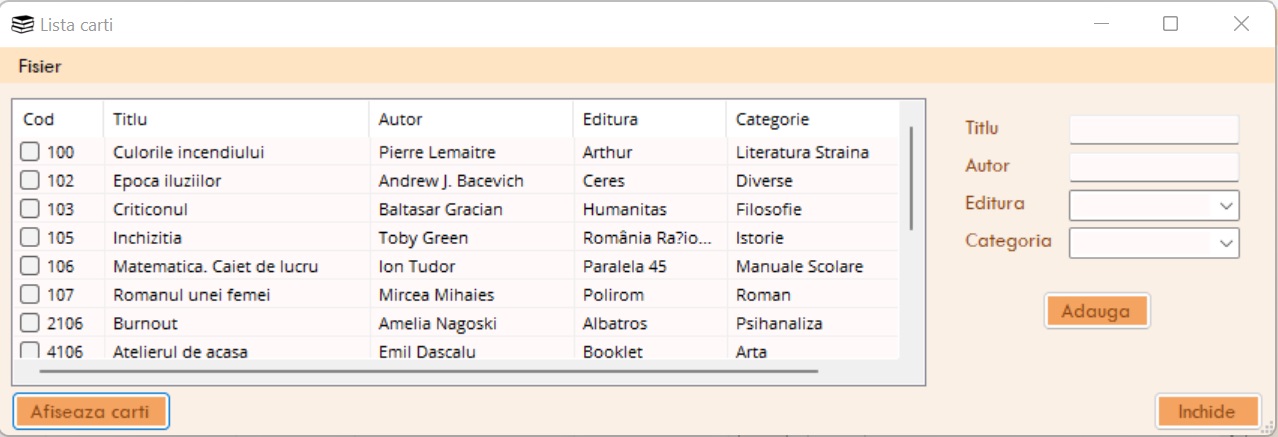Check the box for book 100

30,152
